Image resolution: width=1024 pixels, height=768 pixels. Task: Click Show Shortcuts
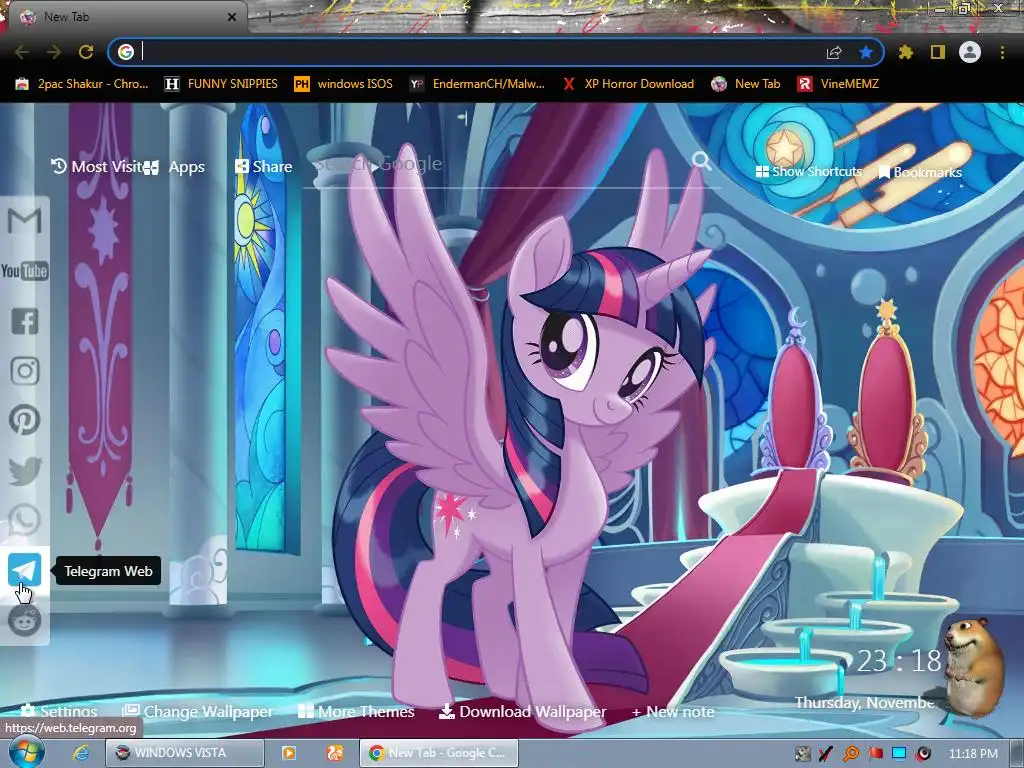pos(808,172)
